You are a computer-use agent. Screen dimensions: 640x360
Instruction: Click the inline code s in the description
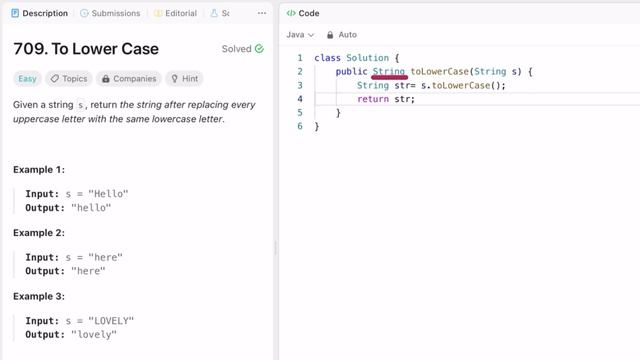(80, 105)
